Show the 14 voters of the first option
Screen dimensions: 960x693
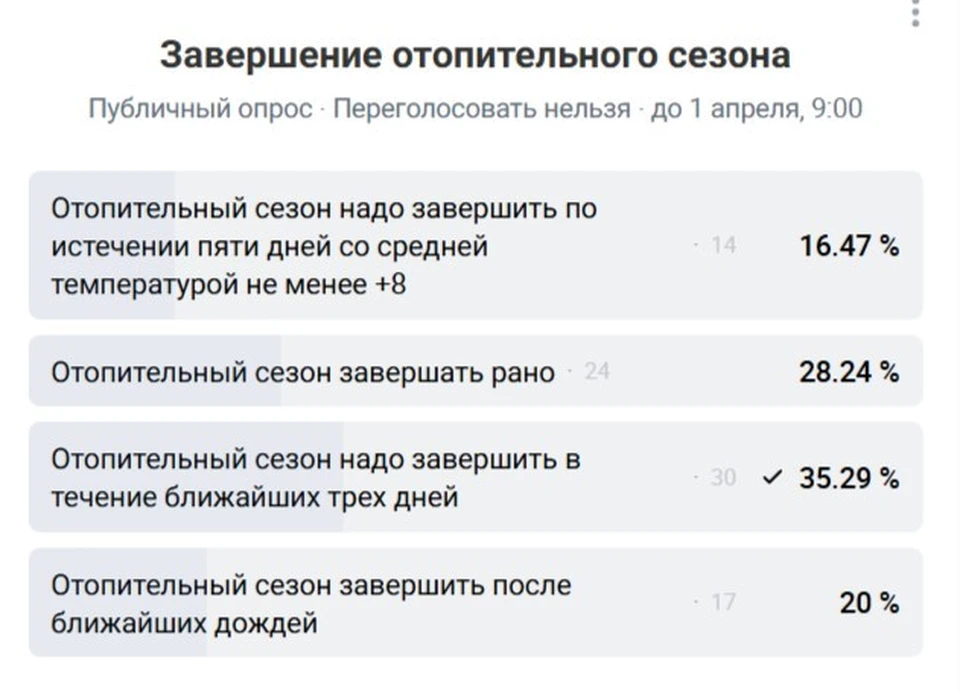[723, 246]
